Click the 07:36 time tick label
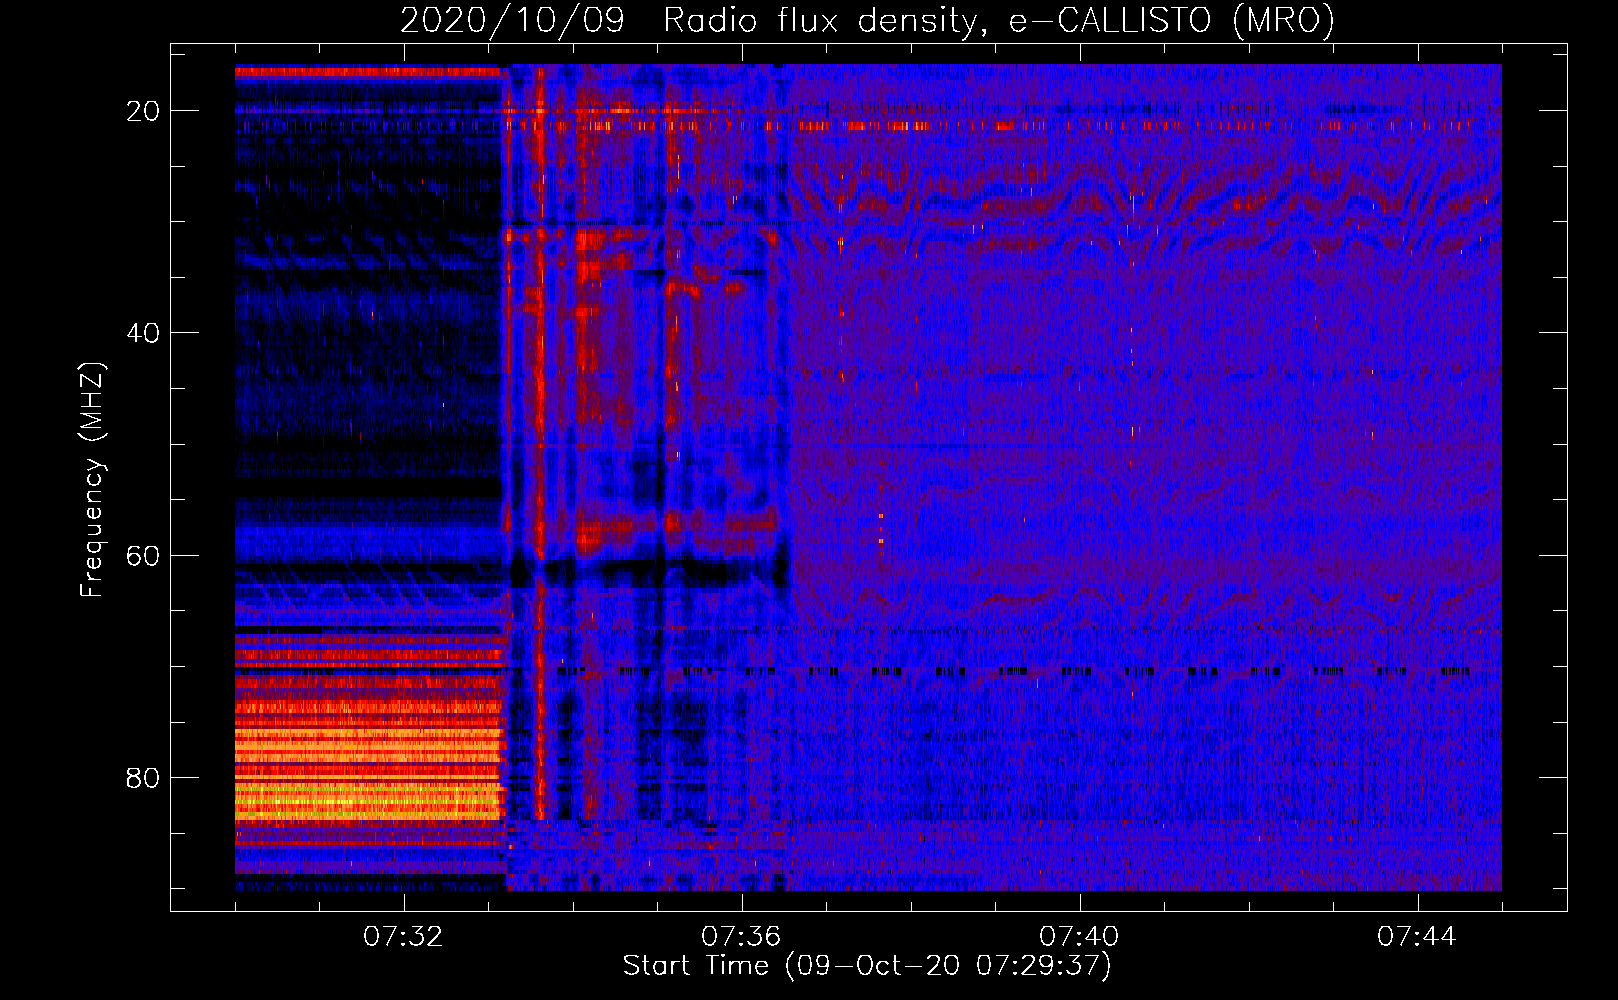This screenshot has width=1618, height=1000. (x=741, y=937)
